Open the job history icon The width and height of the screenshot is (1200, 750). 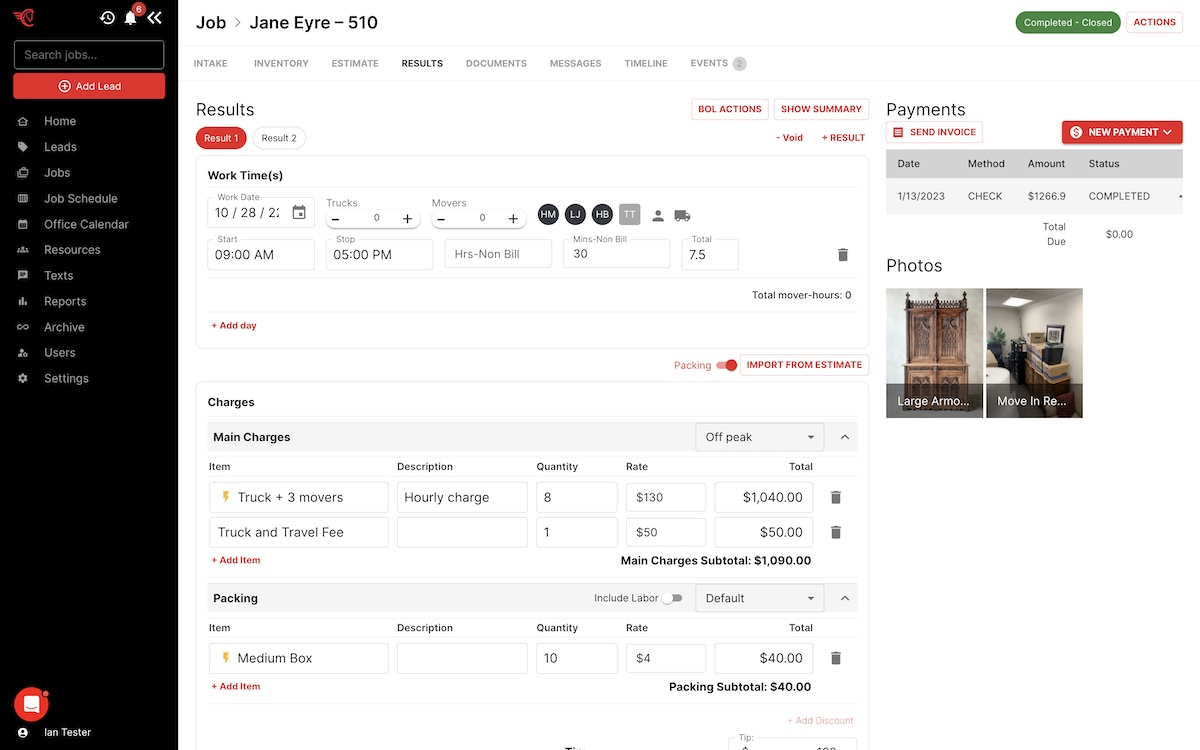(x=107, y=16)
